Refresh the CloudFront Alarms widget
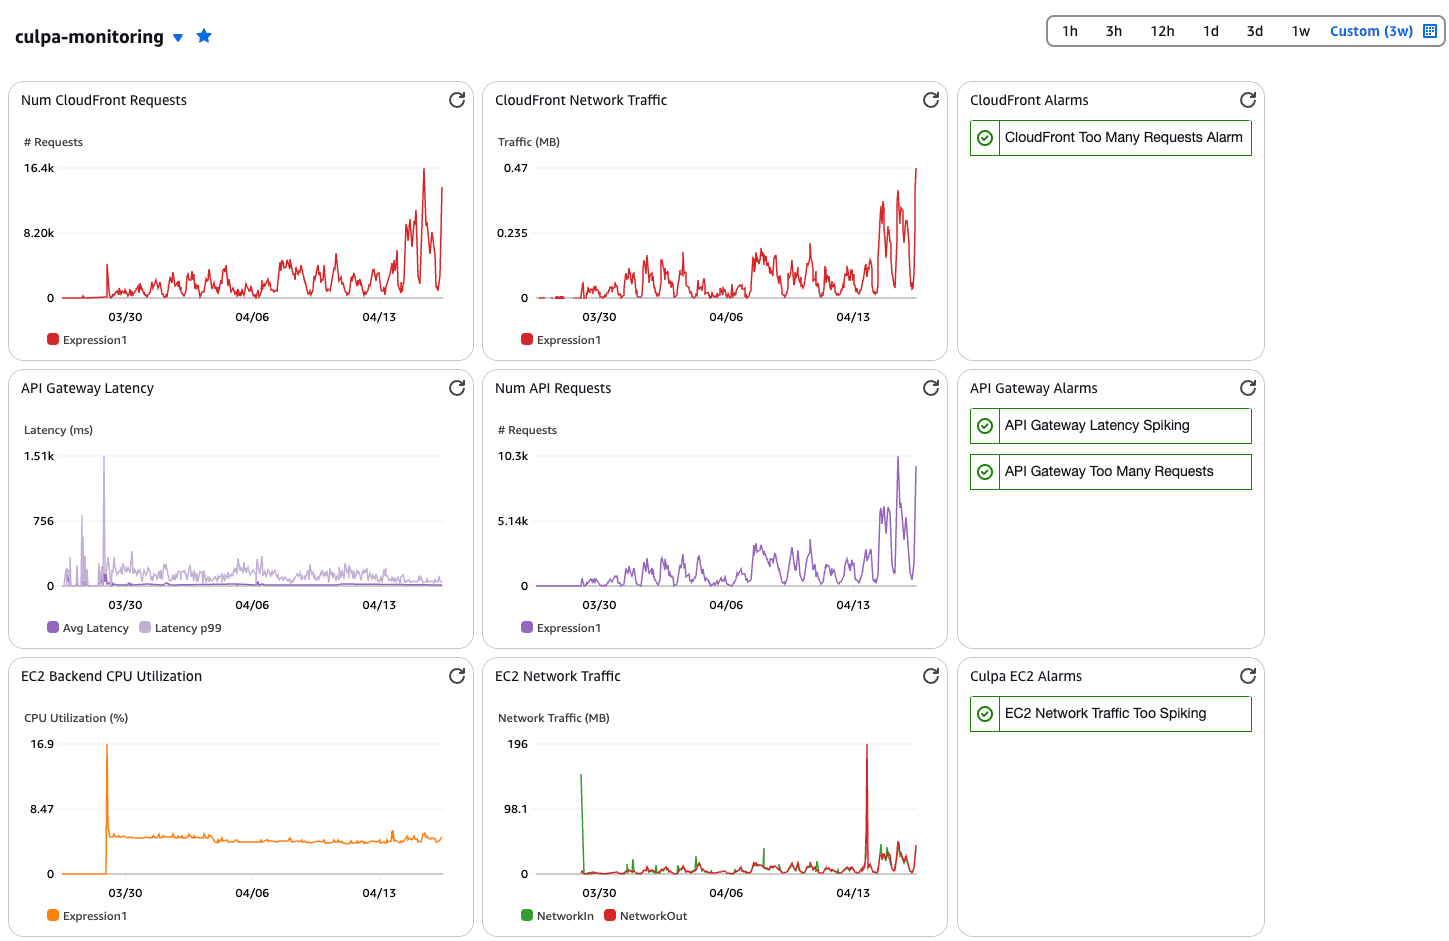1449x941 pixels. coord(1248,100)
